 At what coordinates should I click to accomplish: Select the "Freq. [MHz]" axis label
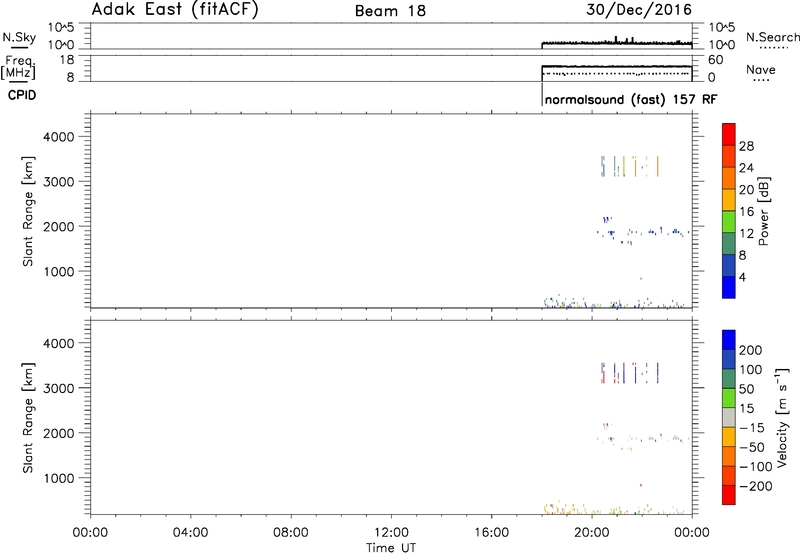pos(19,67)
